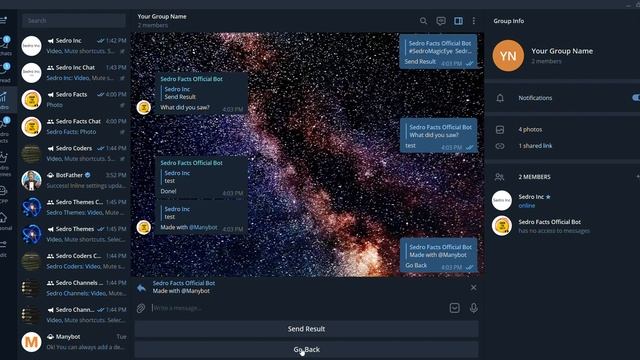Screen dimensions: 640x360
Task: Click the chat list Search field
Action: pyautogui.click(x=74, y=20)
